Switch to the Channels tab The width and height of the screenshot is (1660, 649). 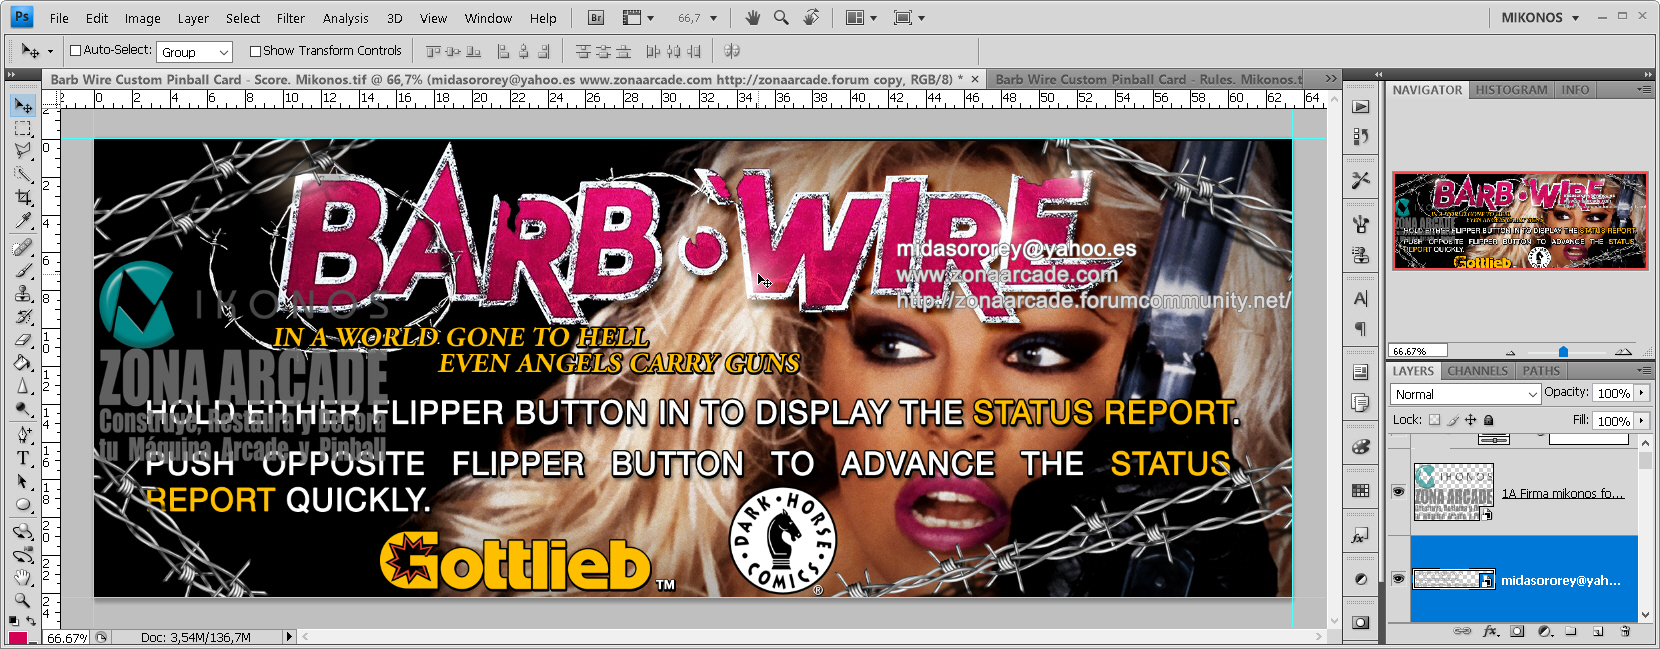[1477, 371]
